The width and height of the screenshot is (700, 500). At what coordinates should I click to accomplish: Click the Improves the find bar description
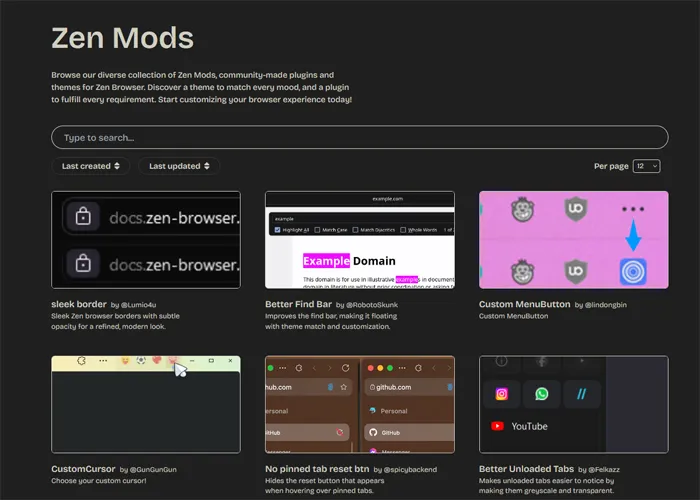(x=331, y=321)
